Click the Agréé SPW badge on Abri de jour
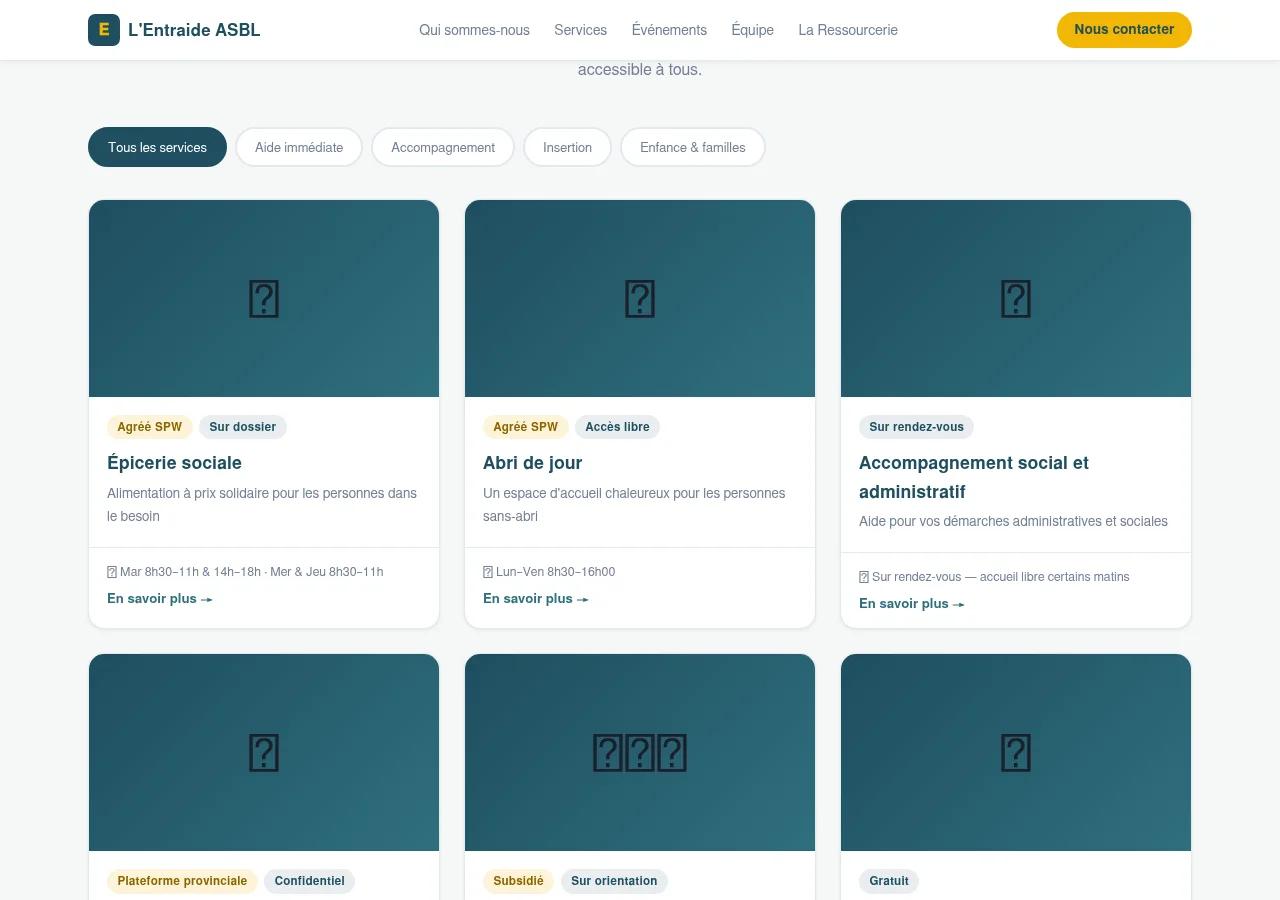This screenshot has width=1280, height=900. (526, 427)
